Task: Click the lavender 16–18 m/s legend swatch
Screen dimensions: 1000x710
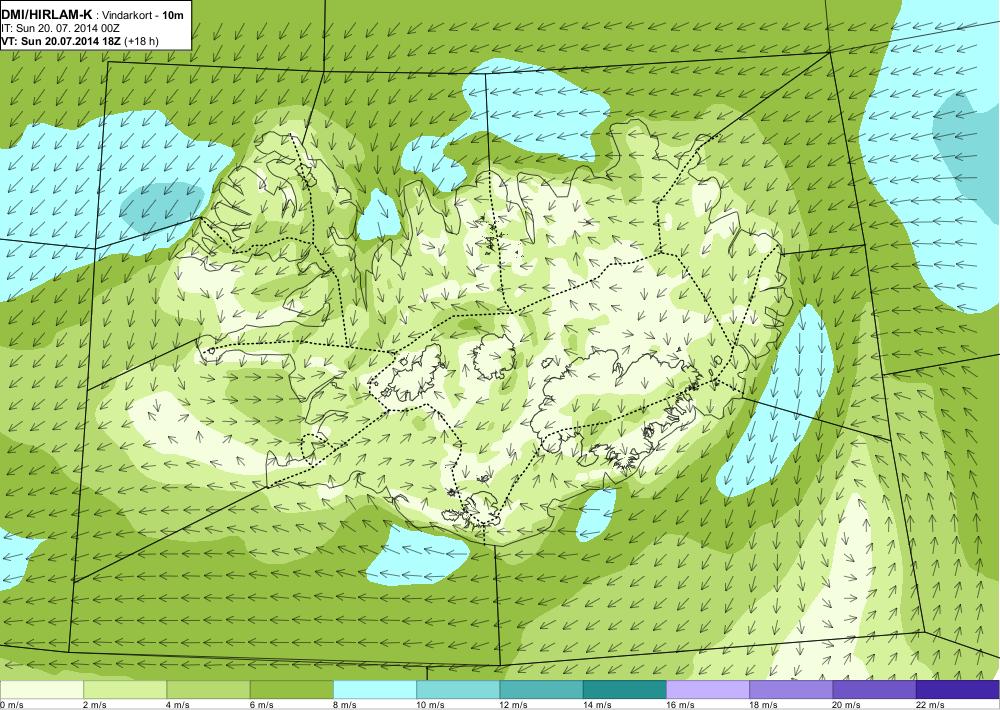Action: point(708,690)
